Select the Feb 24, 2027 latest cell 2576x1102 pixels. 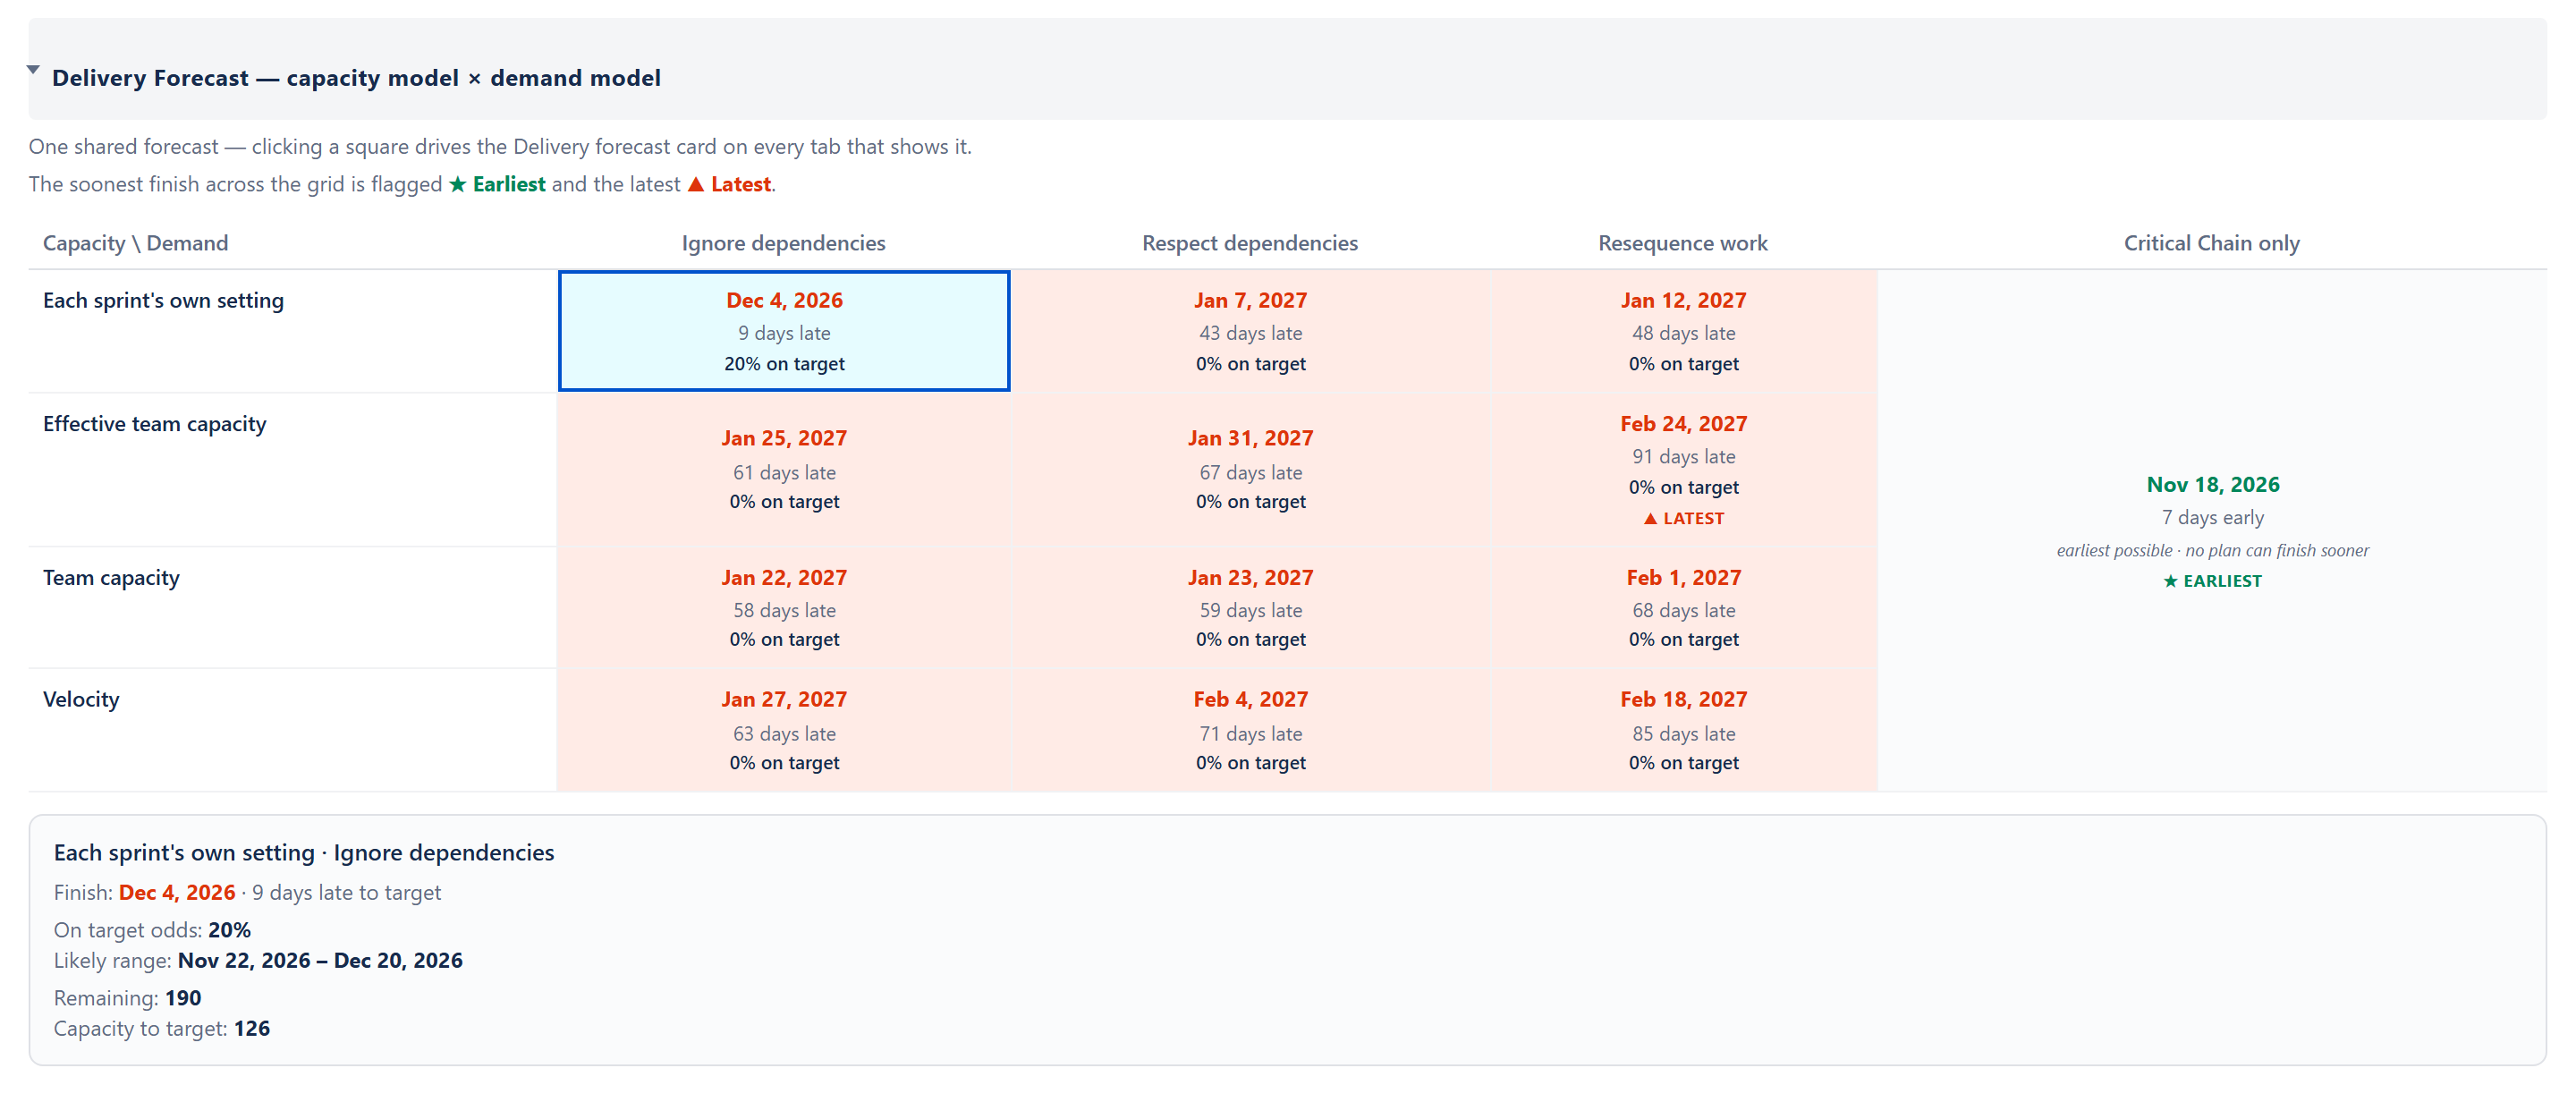1683,469
